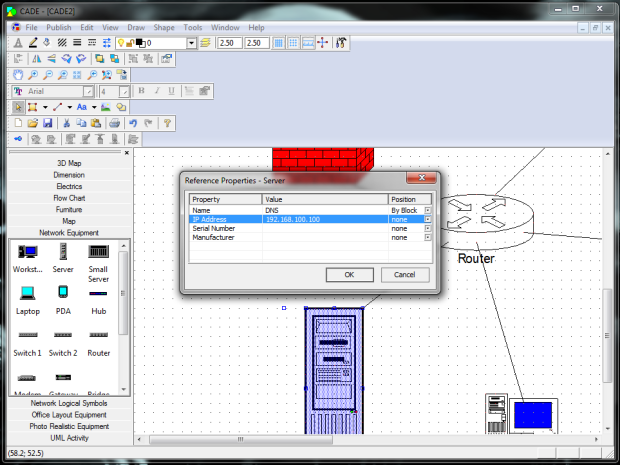Open the Shape menu
The width and height of the screenshot is (620, 465).
(x=164, y=27)
